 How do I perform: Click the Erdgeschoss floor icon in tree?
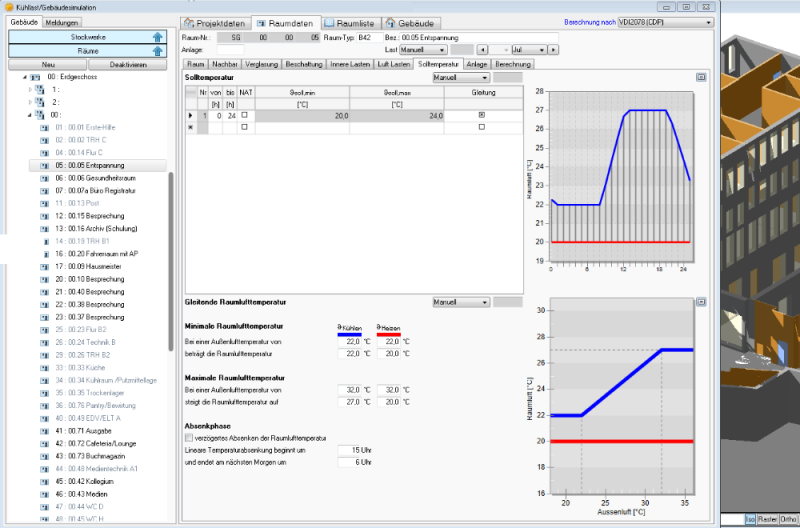[x=36, y=76]
